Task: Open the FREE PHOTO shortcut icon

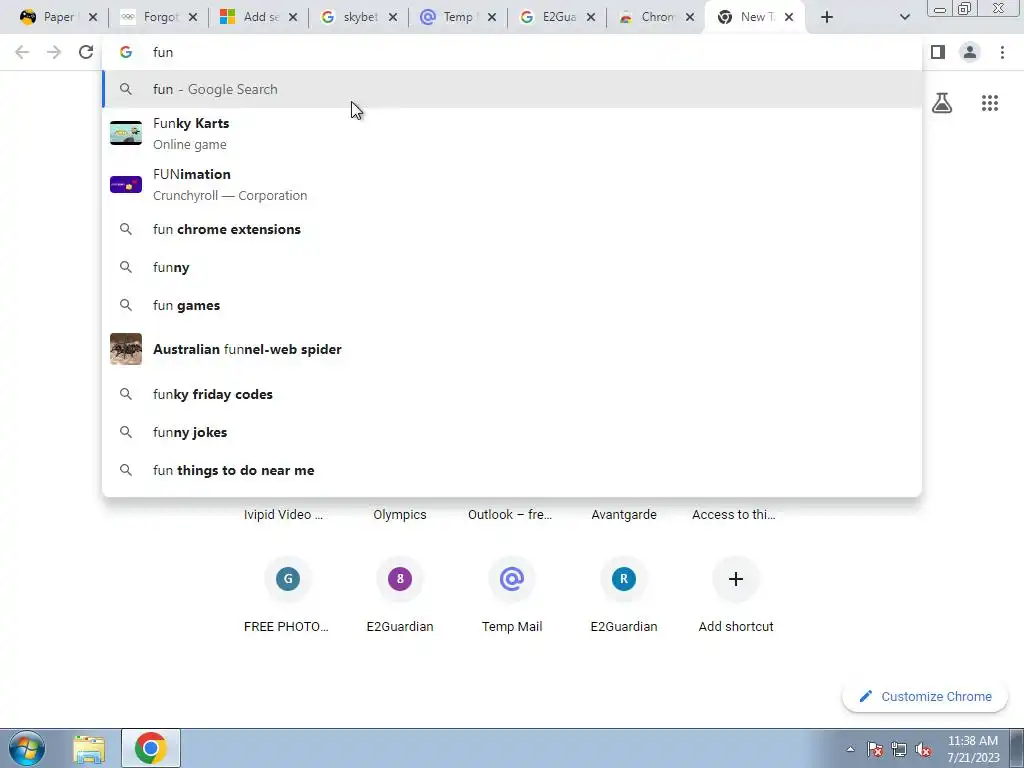Action: (288, 579)
